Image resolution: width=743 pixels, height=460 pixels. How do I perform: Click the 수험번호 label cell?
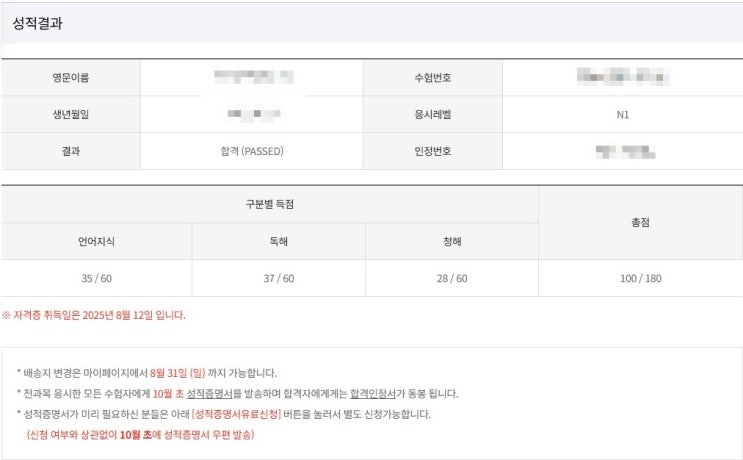(x=432, y=78)
